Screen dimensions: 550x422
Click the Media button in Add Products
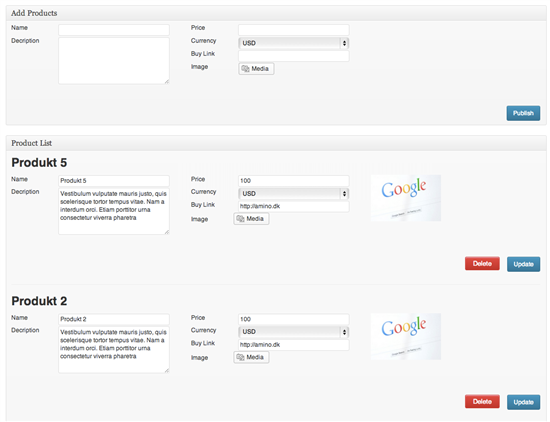(256, 69)
